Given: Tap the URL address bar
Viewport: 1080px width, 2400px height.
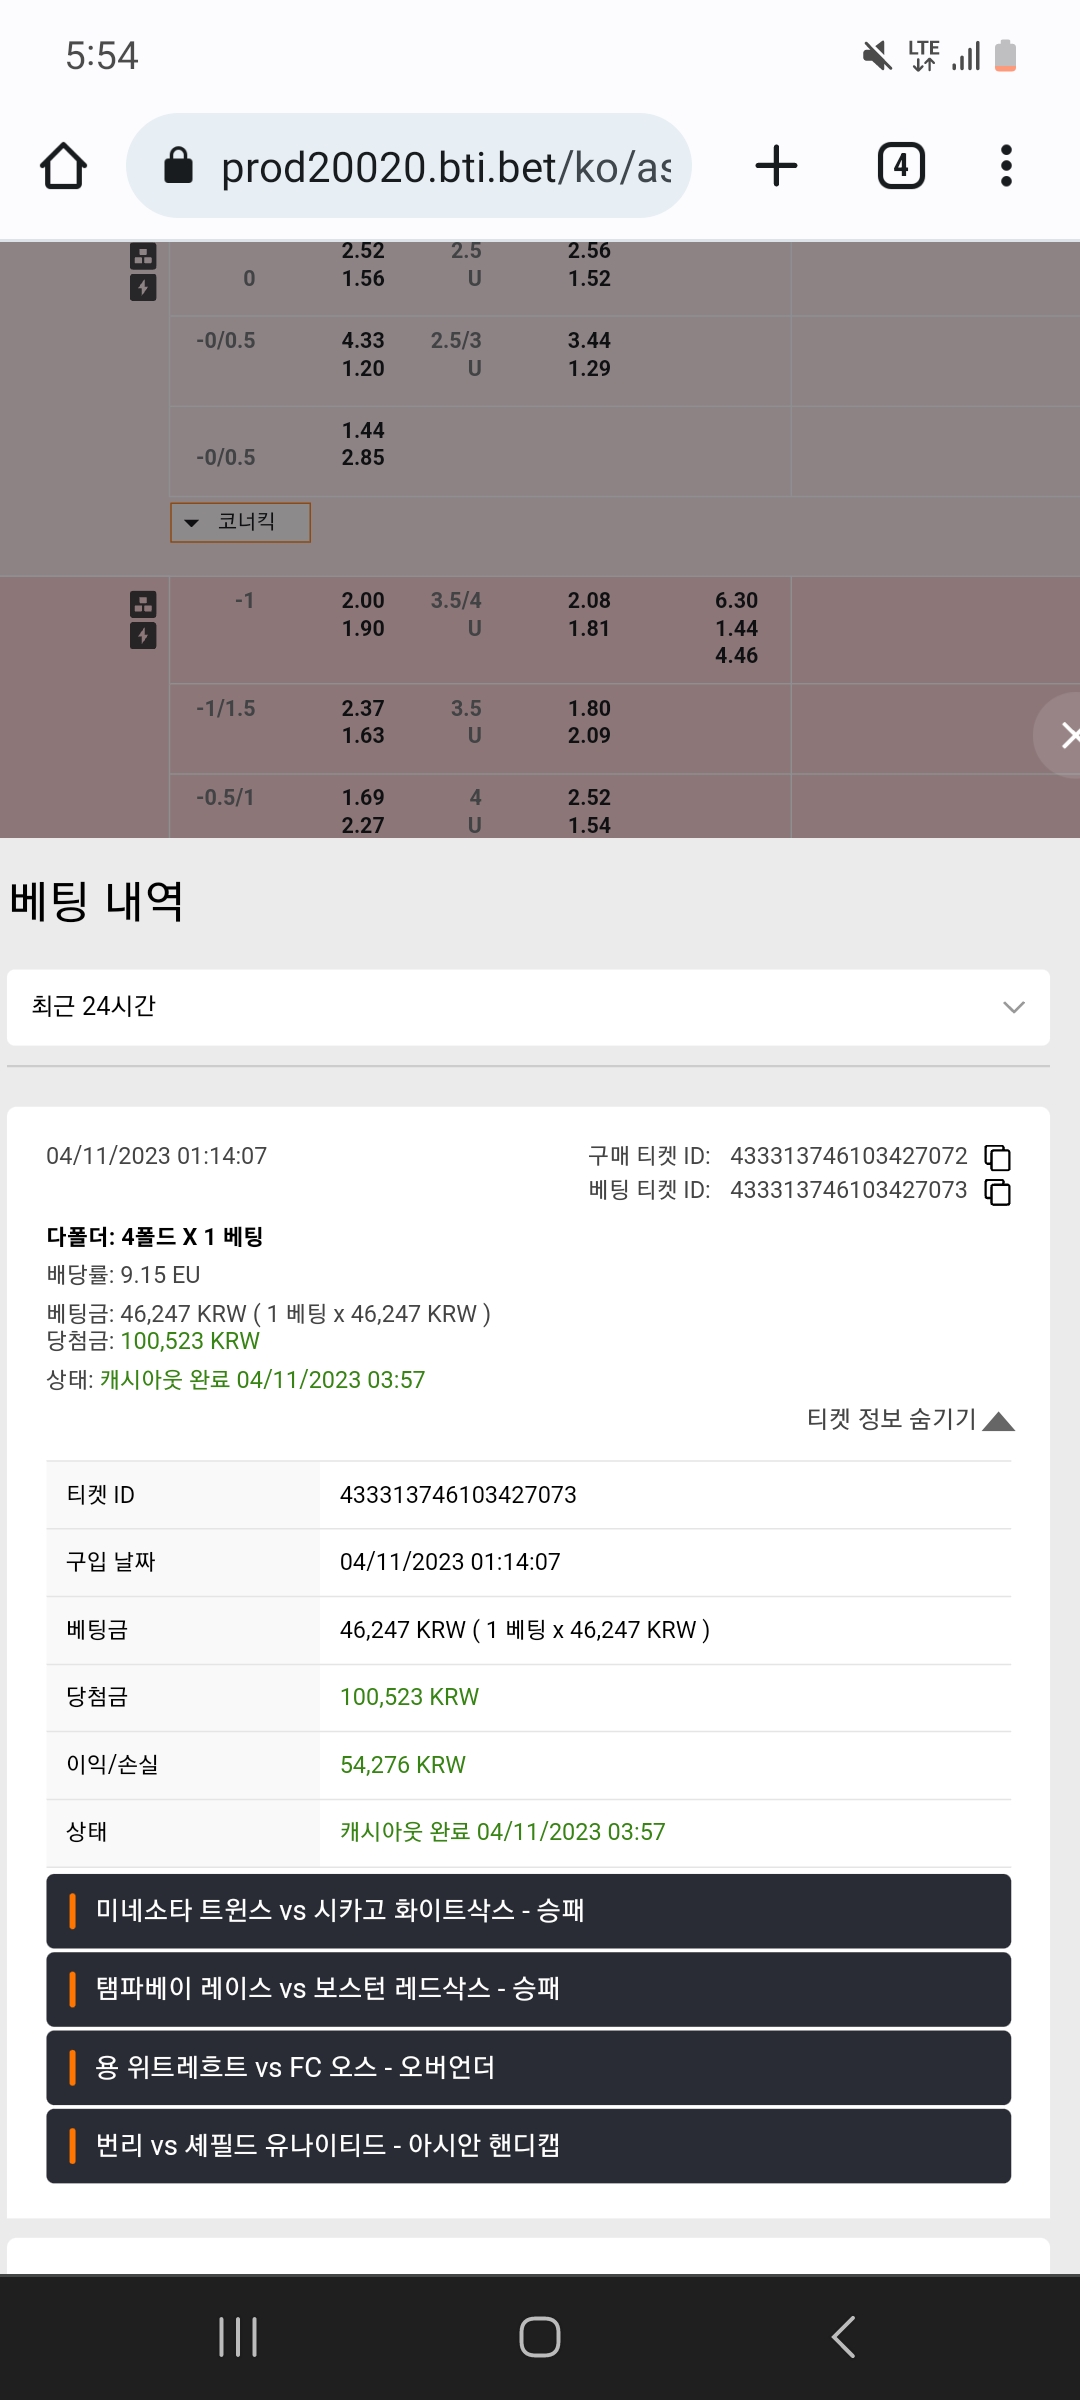Looking at the screenshot, I should pyautogui.click(x=408, y=166).
